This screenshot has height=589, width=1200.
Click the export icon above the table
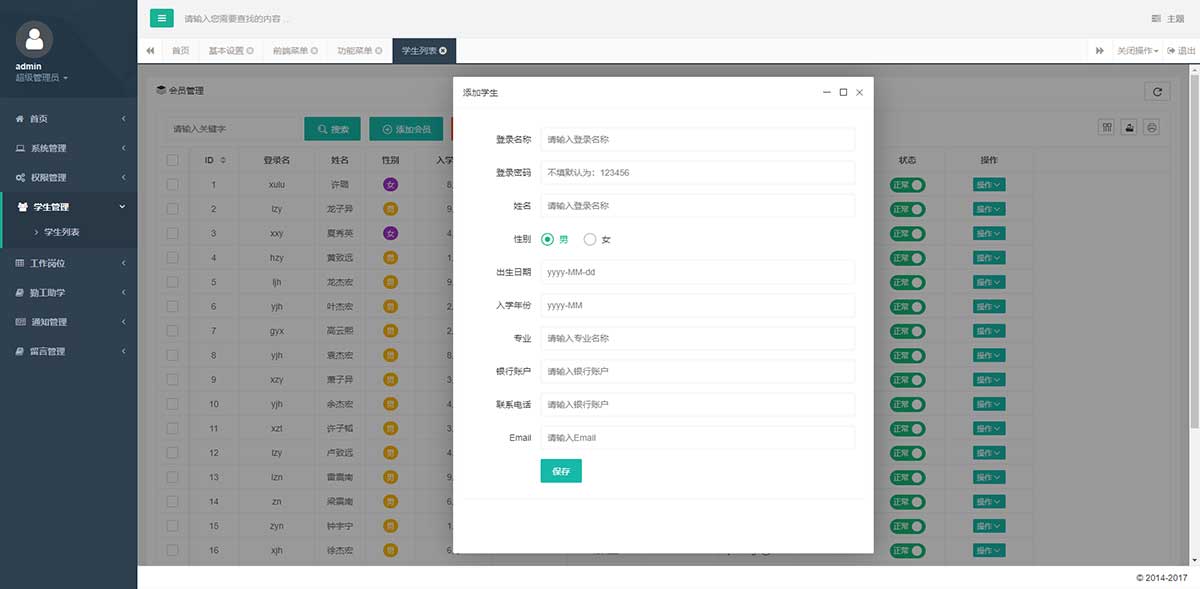coord(1130,128)
